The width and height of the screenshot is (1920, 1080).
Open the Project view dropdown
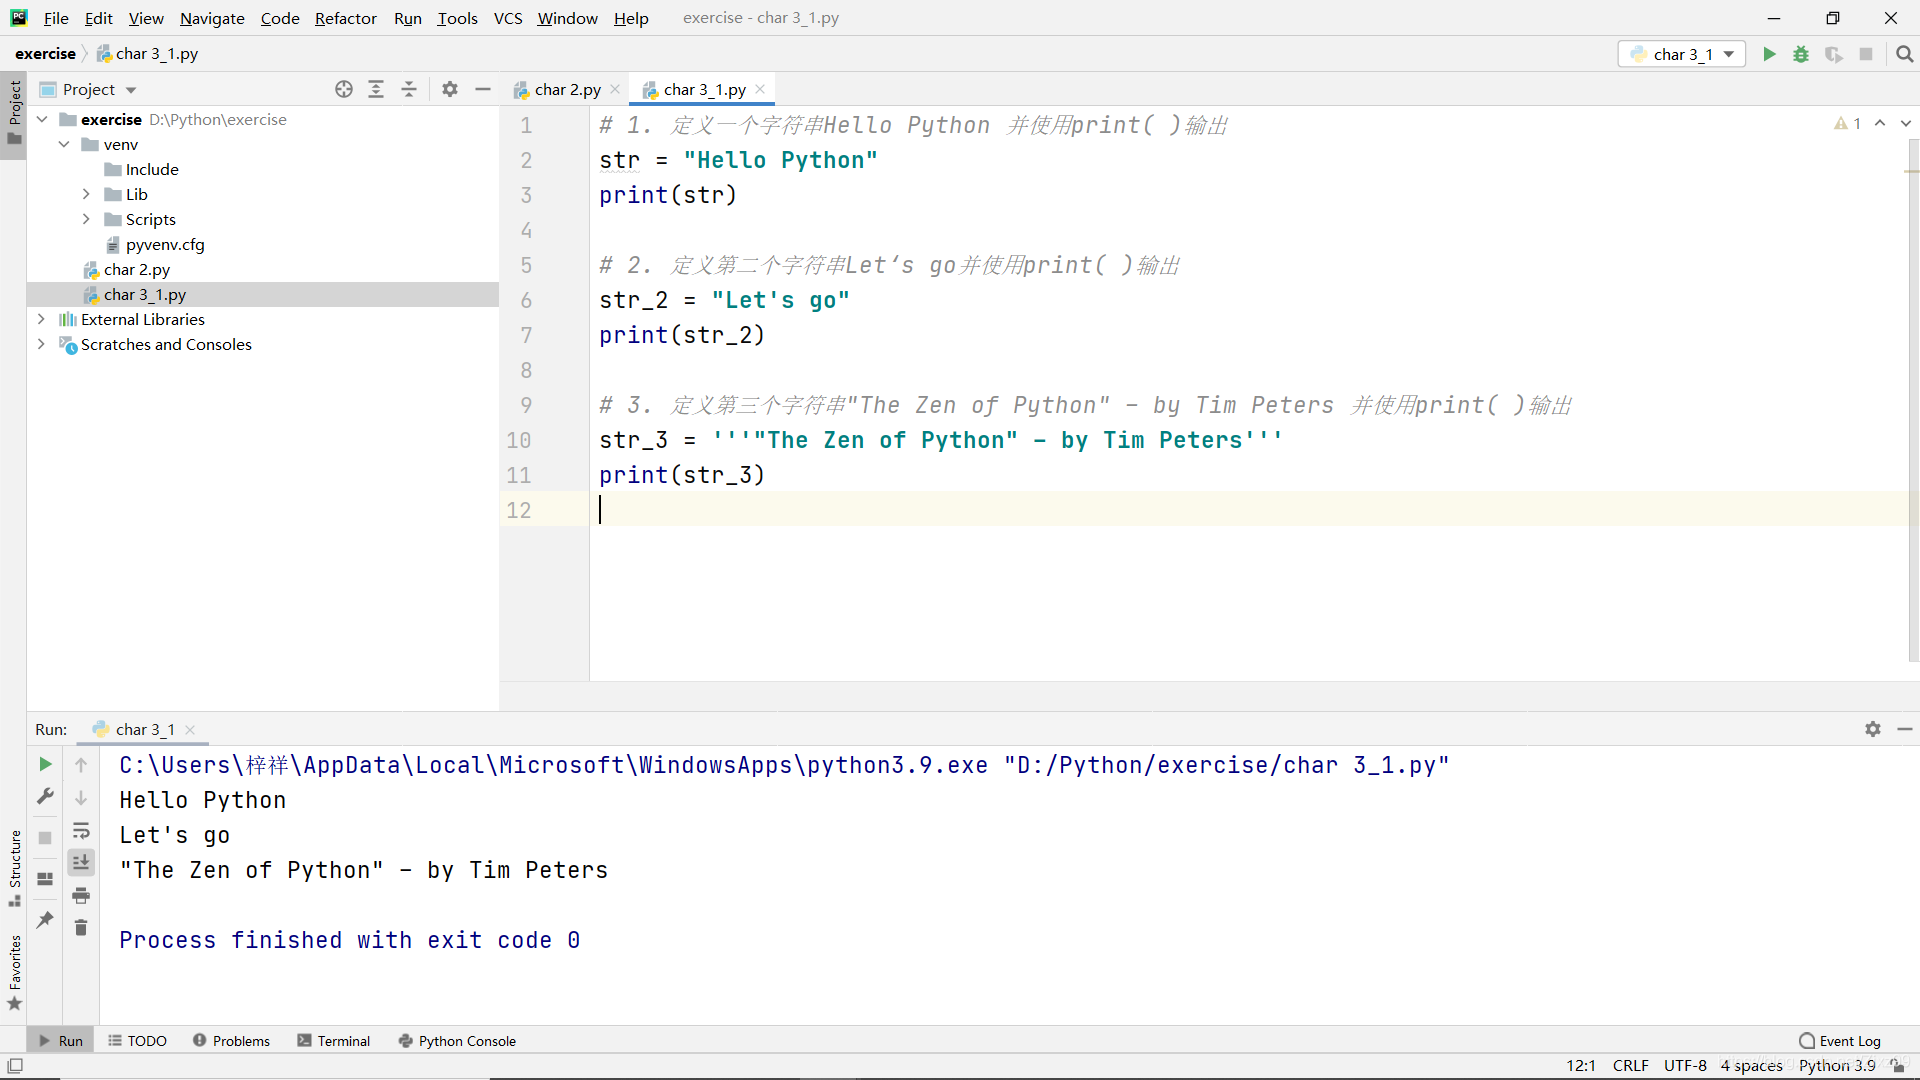88,89
